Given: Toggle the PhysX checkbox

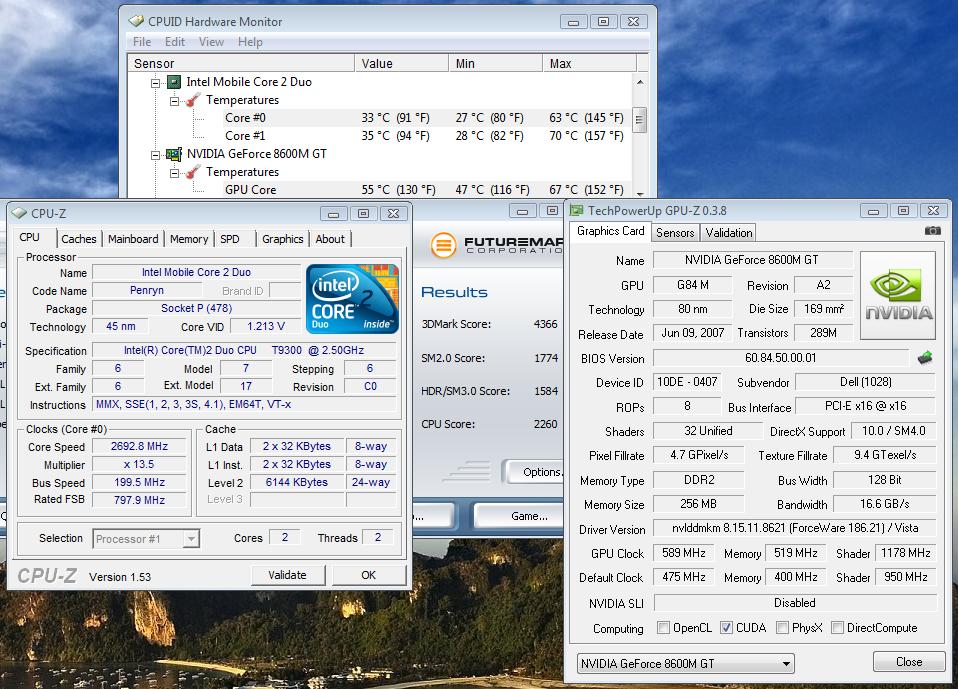Looking at the screenshot, I should 782,627.
